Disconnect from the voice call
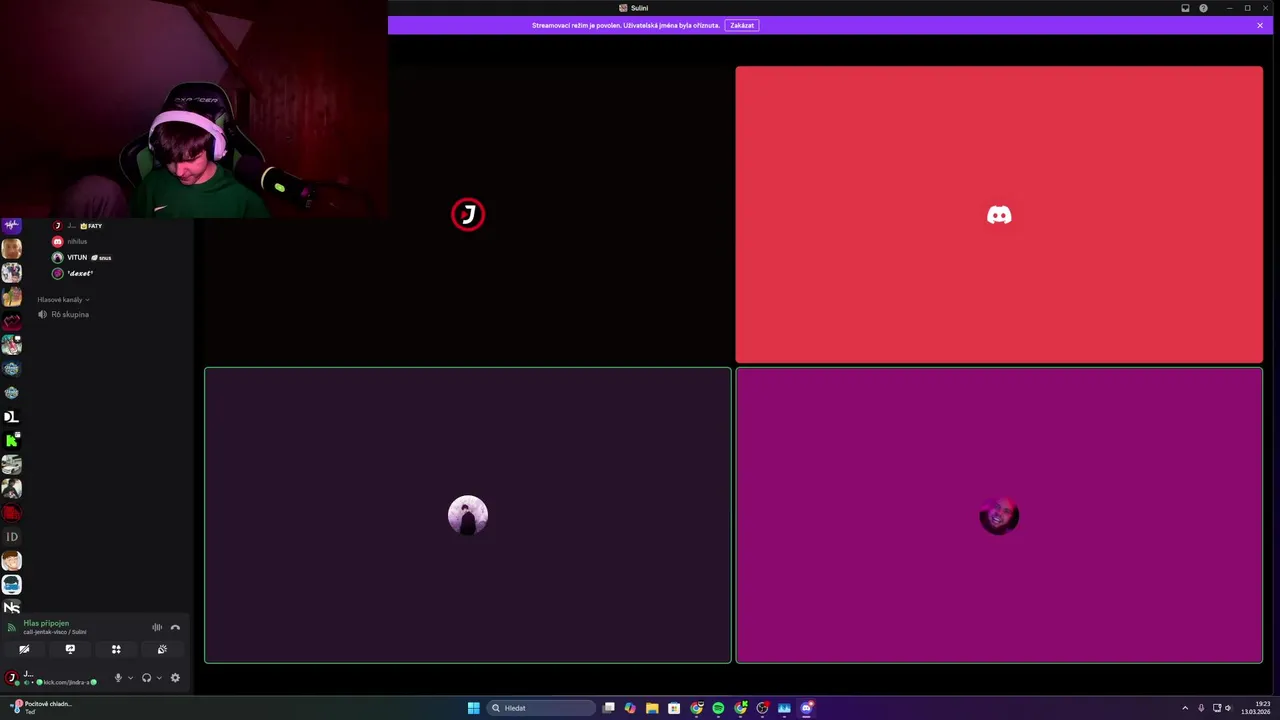 pos(175,627)
